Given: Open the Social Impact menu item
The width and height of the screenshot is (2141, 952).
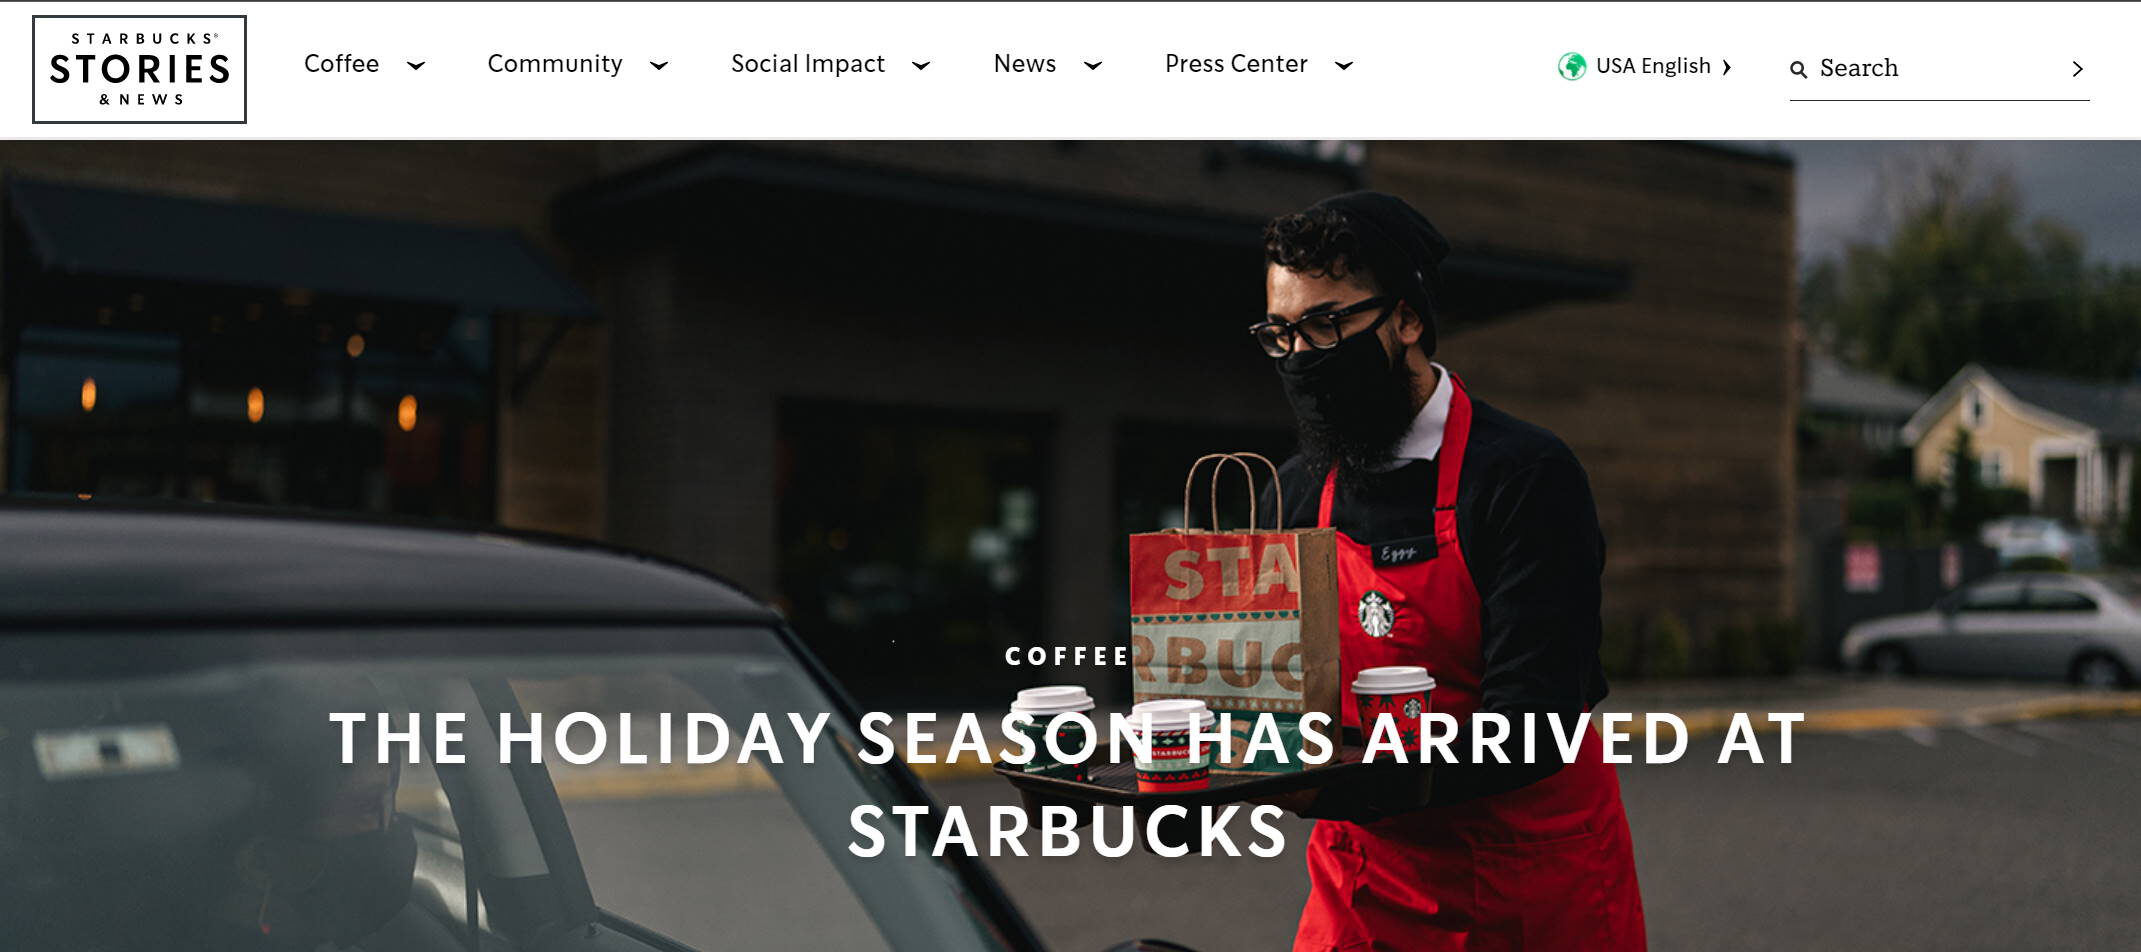Looking at the screenshot, I should pos(808,64).
